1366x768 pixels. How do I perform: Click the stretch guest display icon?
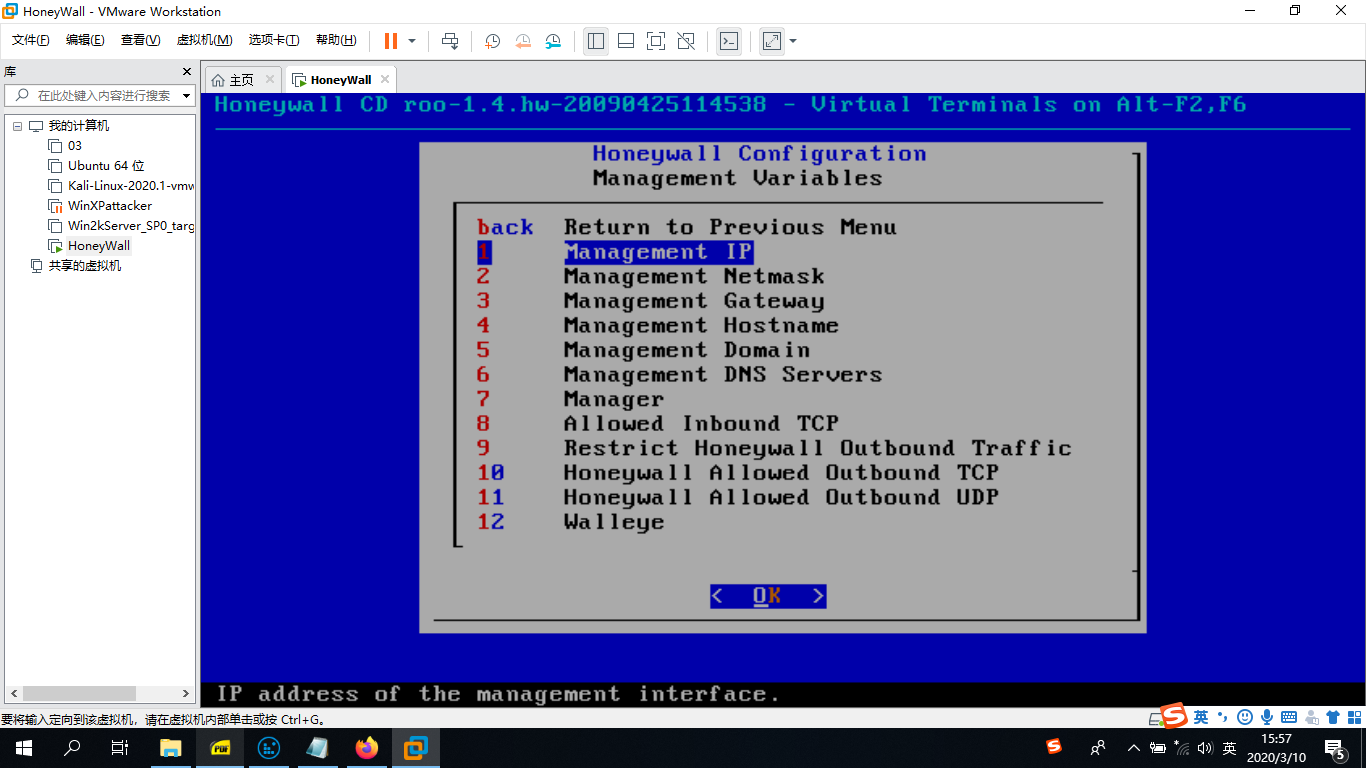[x=772, y=41]
